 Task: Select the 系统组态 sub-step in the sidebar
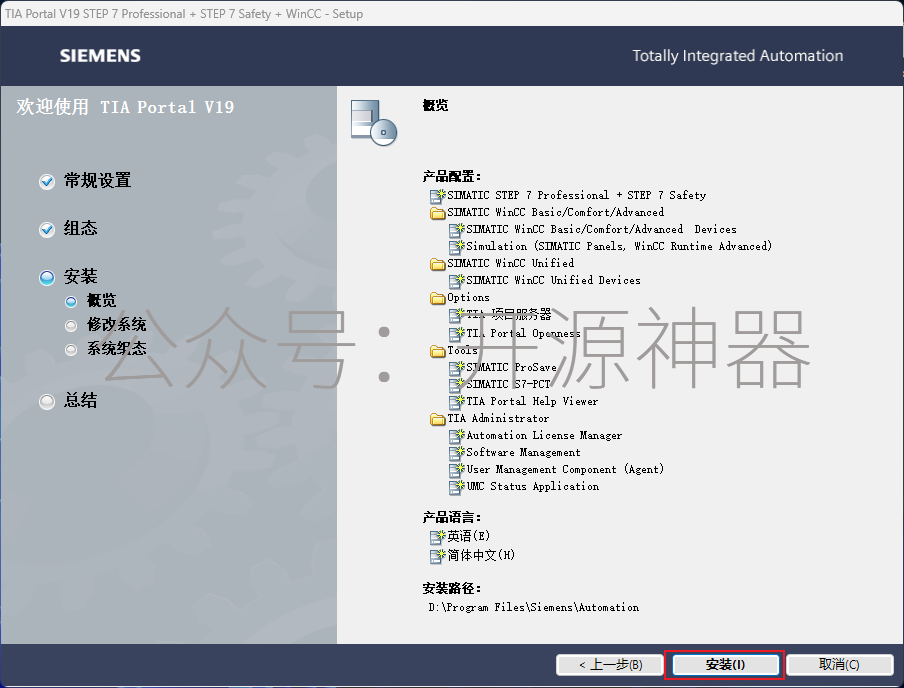(x=116, y=348)
